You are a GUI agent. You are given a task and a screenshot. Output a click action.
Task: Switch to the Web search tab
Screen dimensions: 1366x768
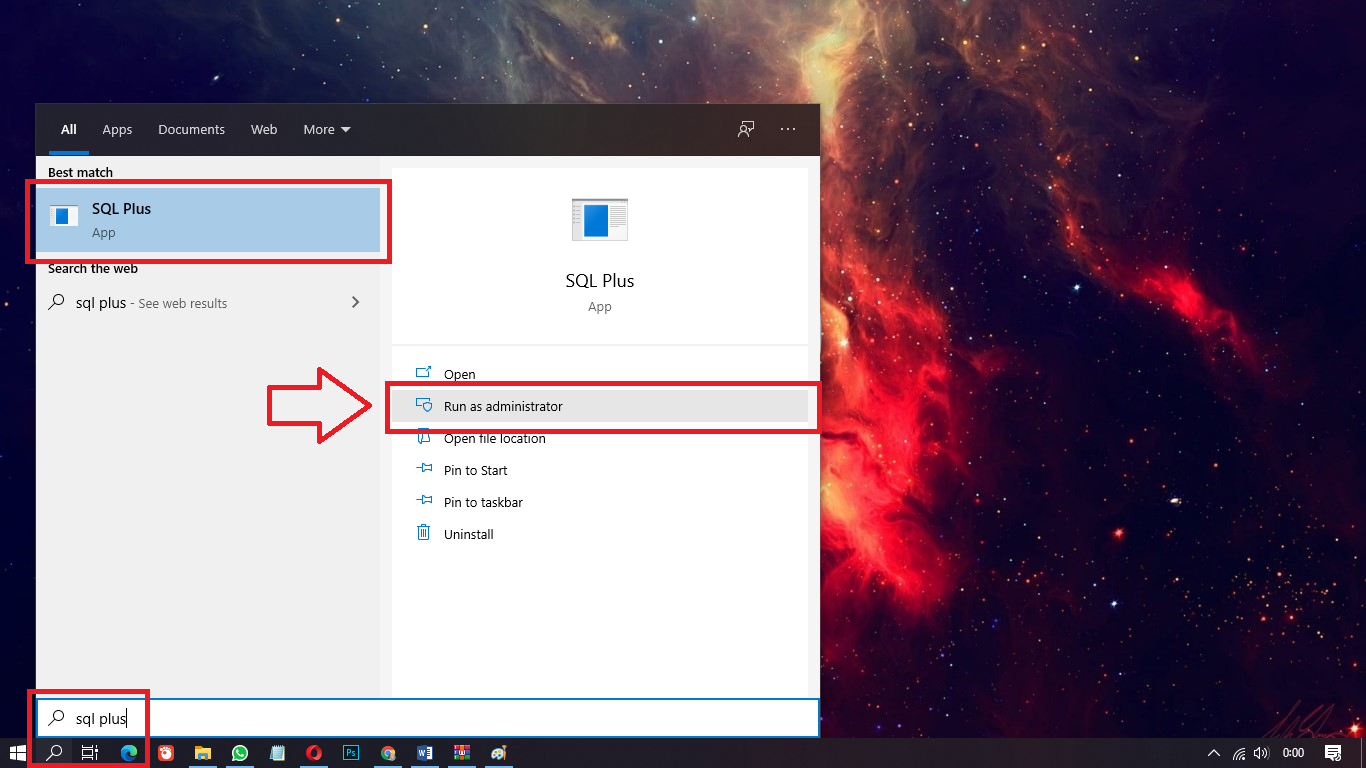264,129
